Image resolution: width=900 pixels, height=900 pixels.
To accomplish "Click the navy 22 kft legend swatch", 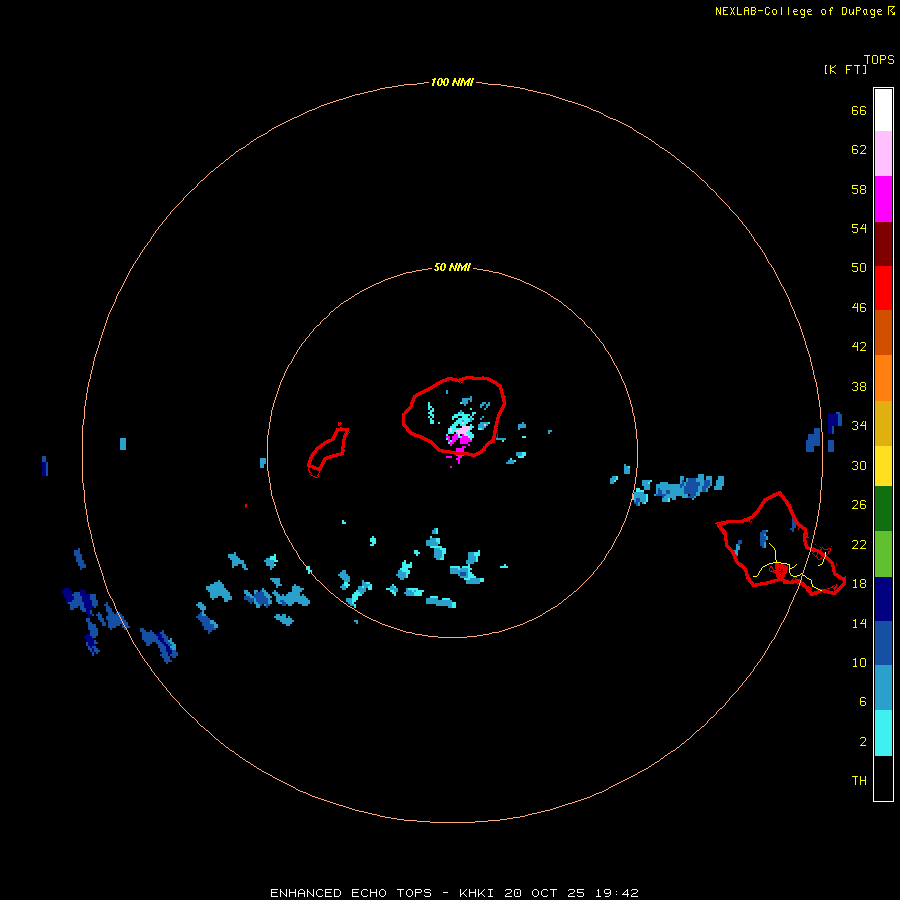I will click(x=883, y=599).
